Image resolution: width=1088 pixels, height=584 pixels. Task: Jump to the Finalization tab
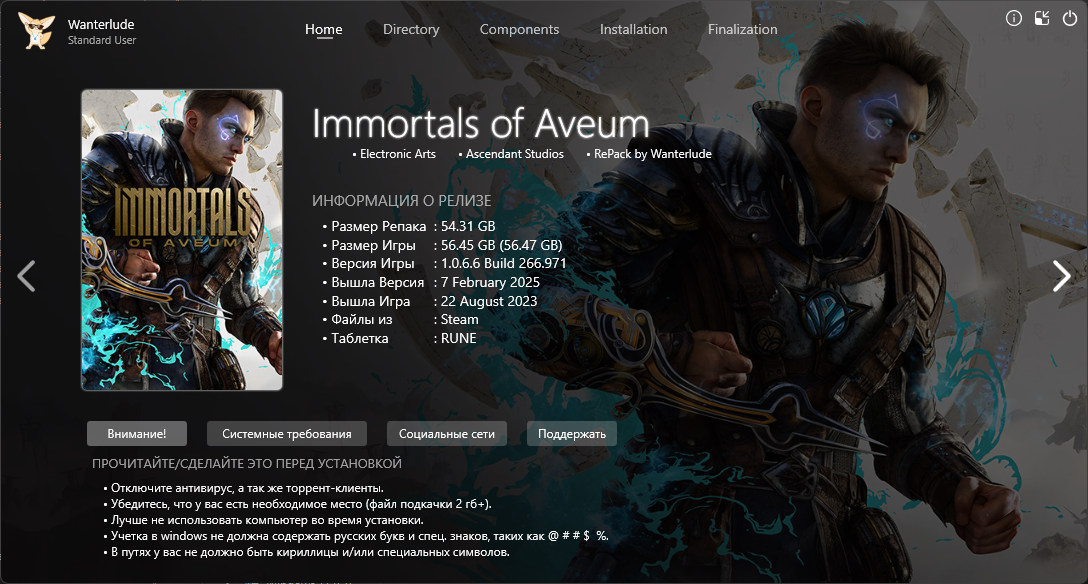pos(742,29)
